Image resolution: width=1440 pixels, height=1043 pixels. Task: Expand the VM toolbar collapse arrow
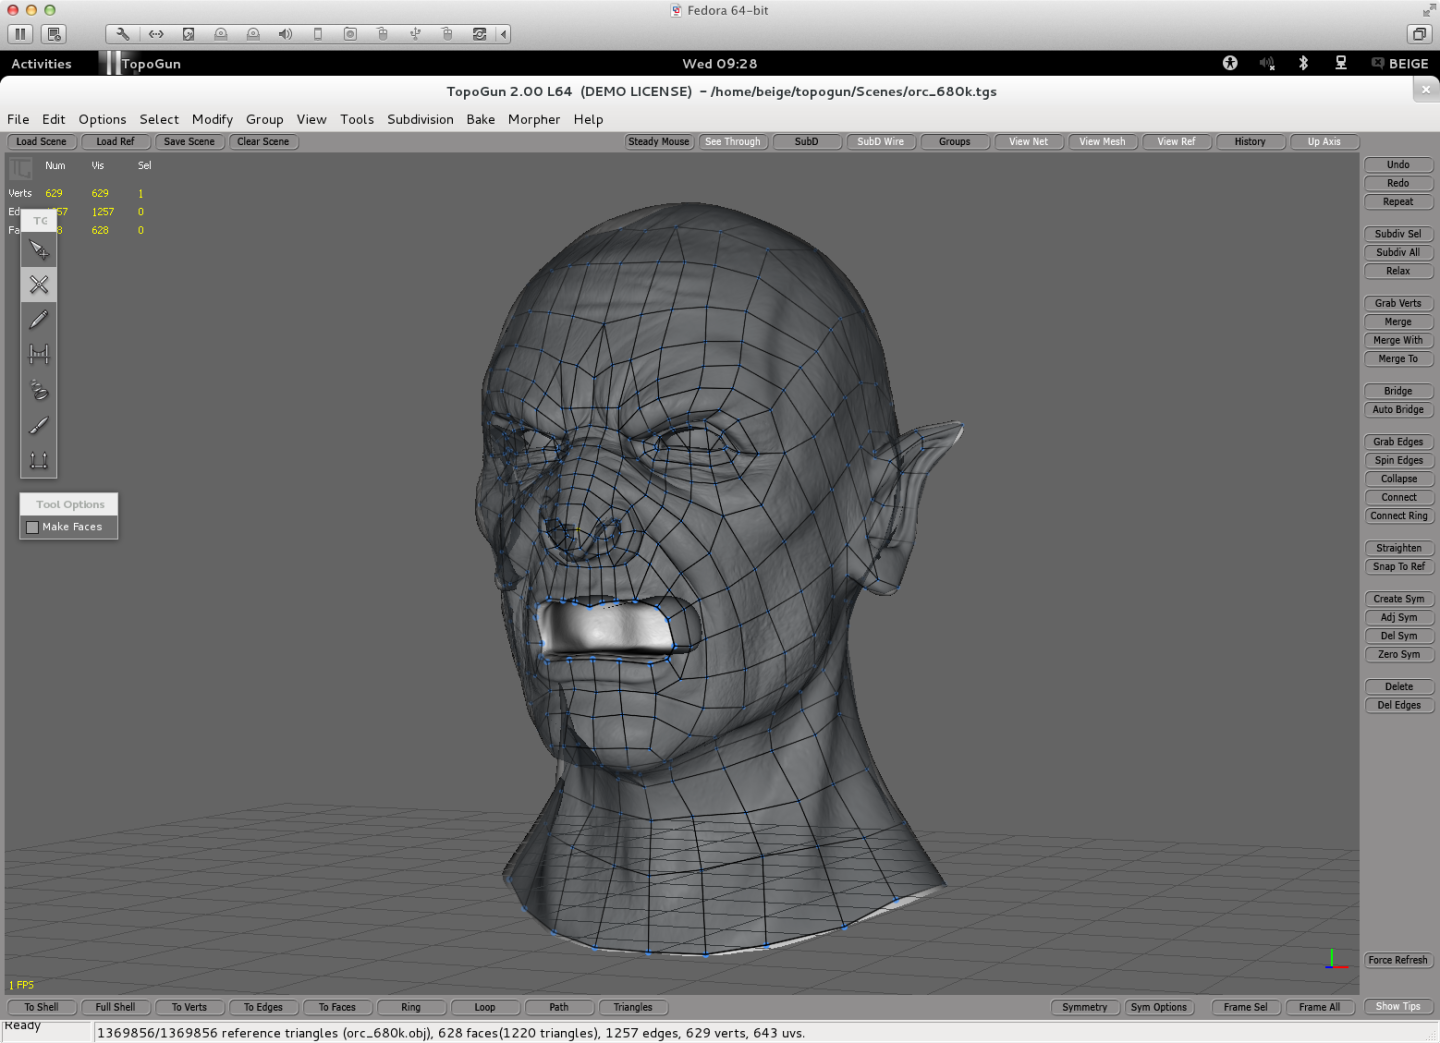pyautogui.click(x=504, y=34)
